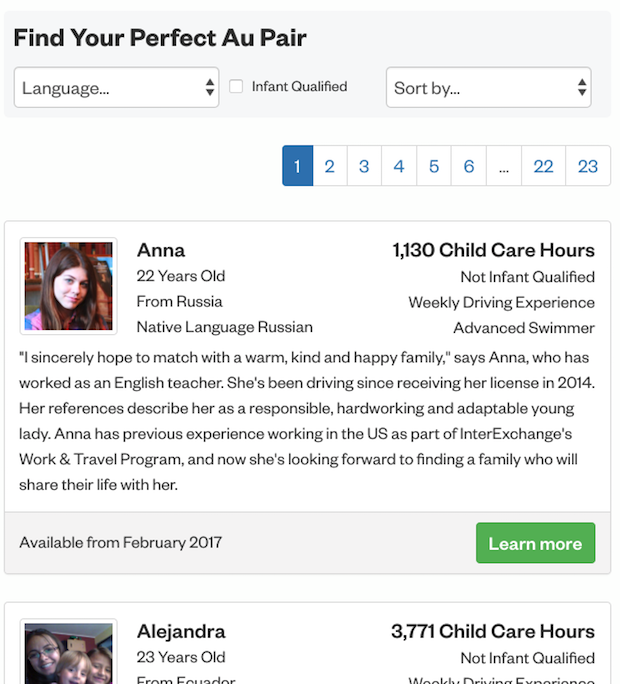The height and width of the screenshot is (684, 620).
Task: Jump to last page 23
Action: point(588,166)
